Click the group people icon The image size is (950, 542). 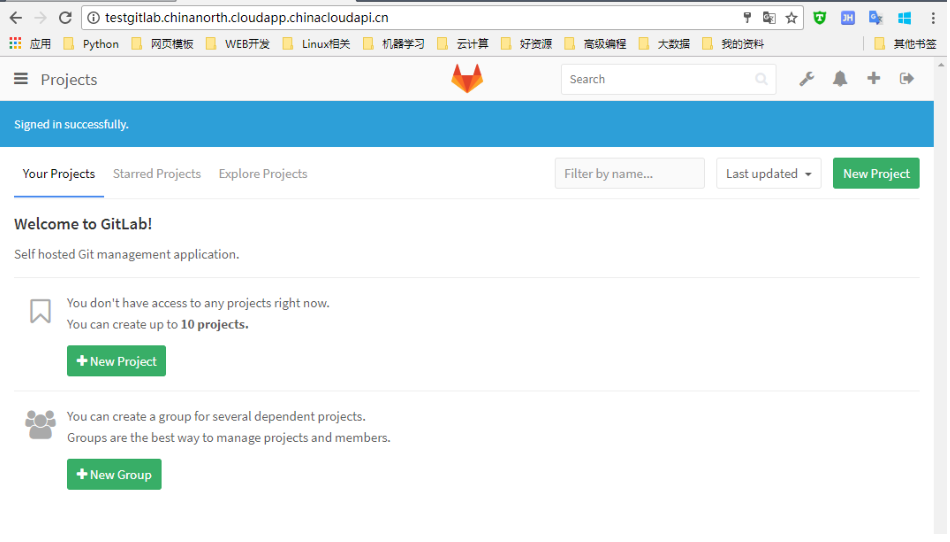coord(41,425)
